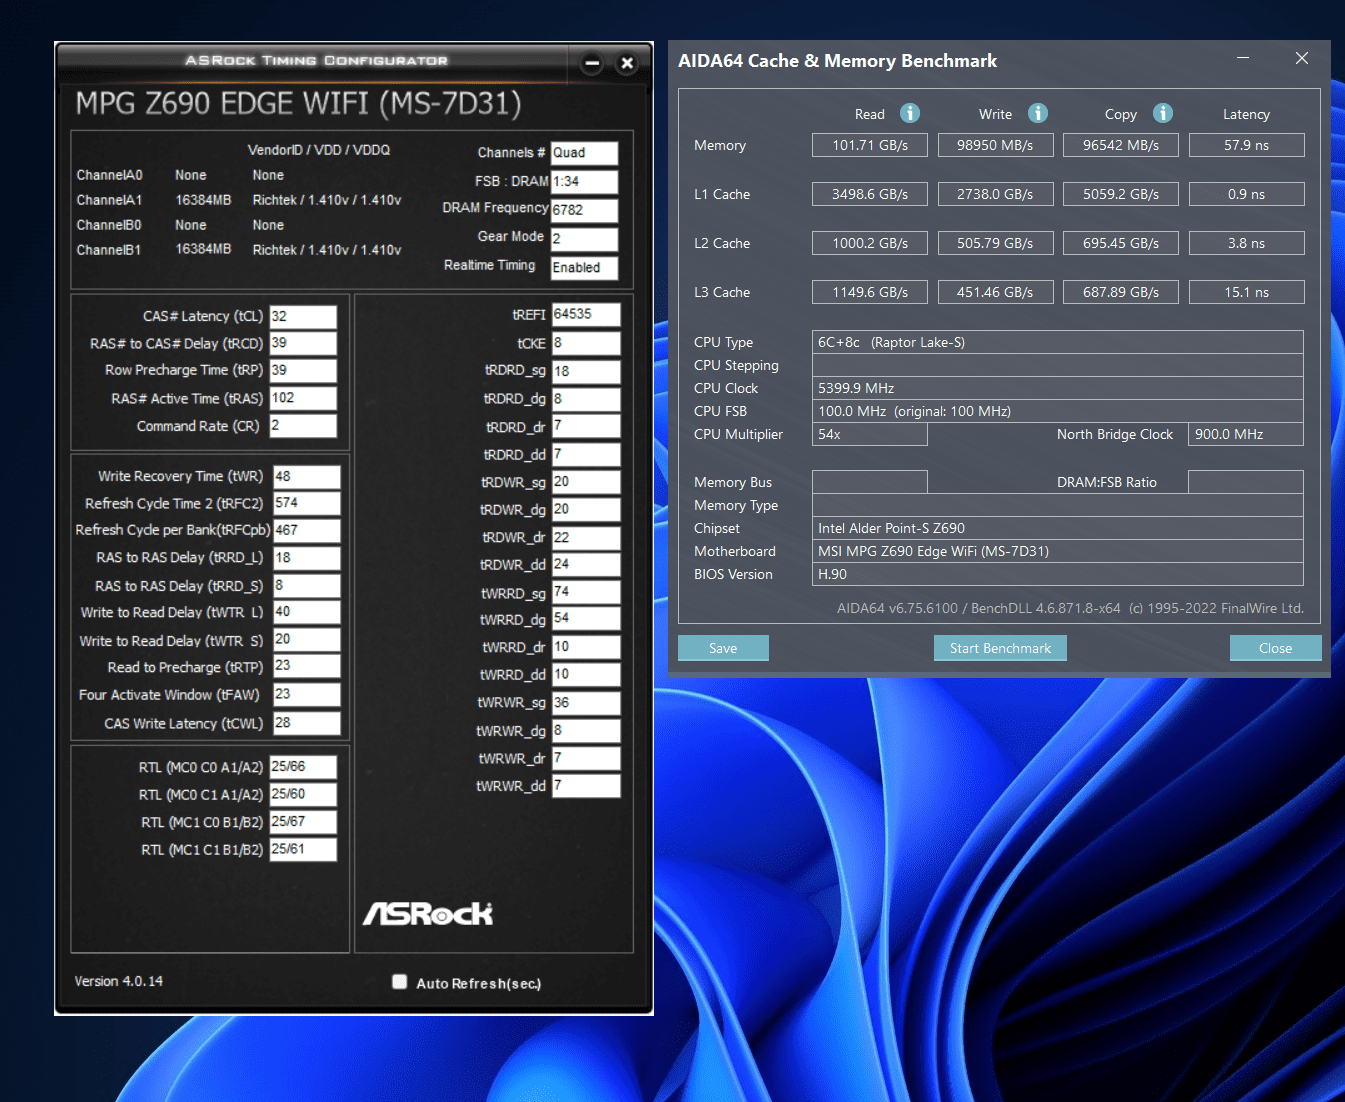Select the CAS Write Latency (tCWL) field
Image resolution: width=1345 pixels, height=1102 pixels.
pos(306,722)
